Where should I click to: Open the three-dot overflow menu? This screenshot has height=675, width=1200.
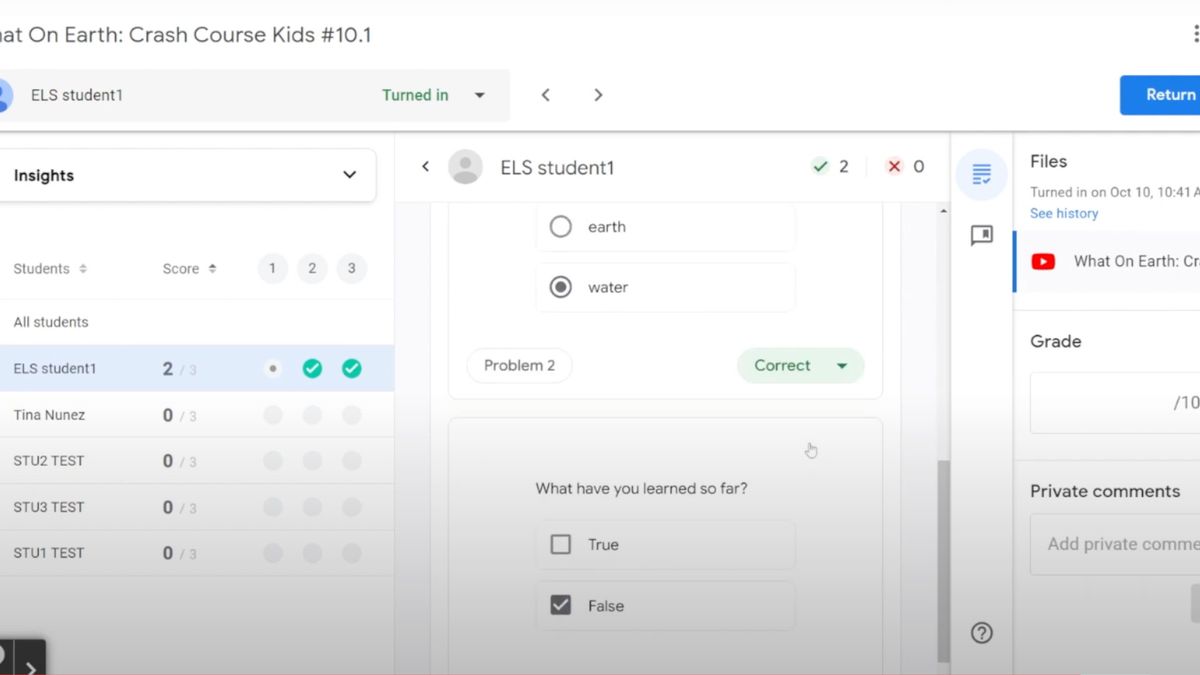pyautogui.click(x=1196, y=31)
